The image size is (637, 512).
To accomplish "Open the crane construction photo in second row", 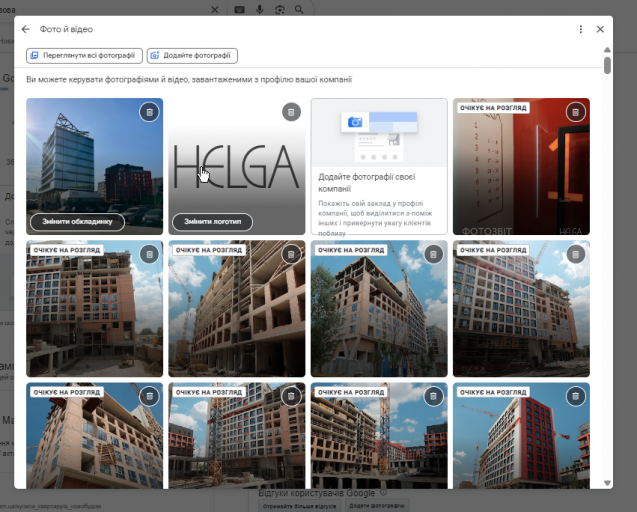I will (237, 309).
